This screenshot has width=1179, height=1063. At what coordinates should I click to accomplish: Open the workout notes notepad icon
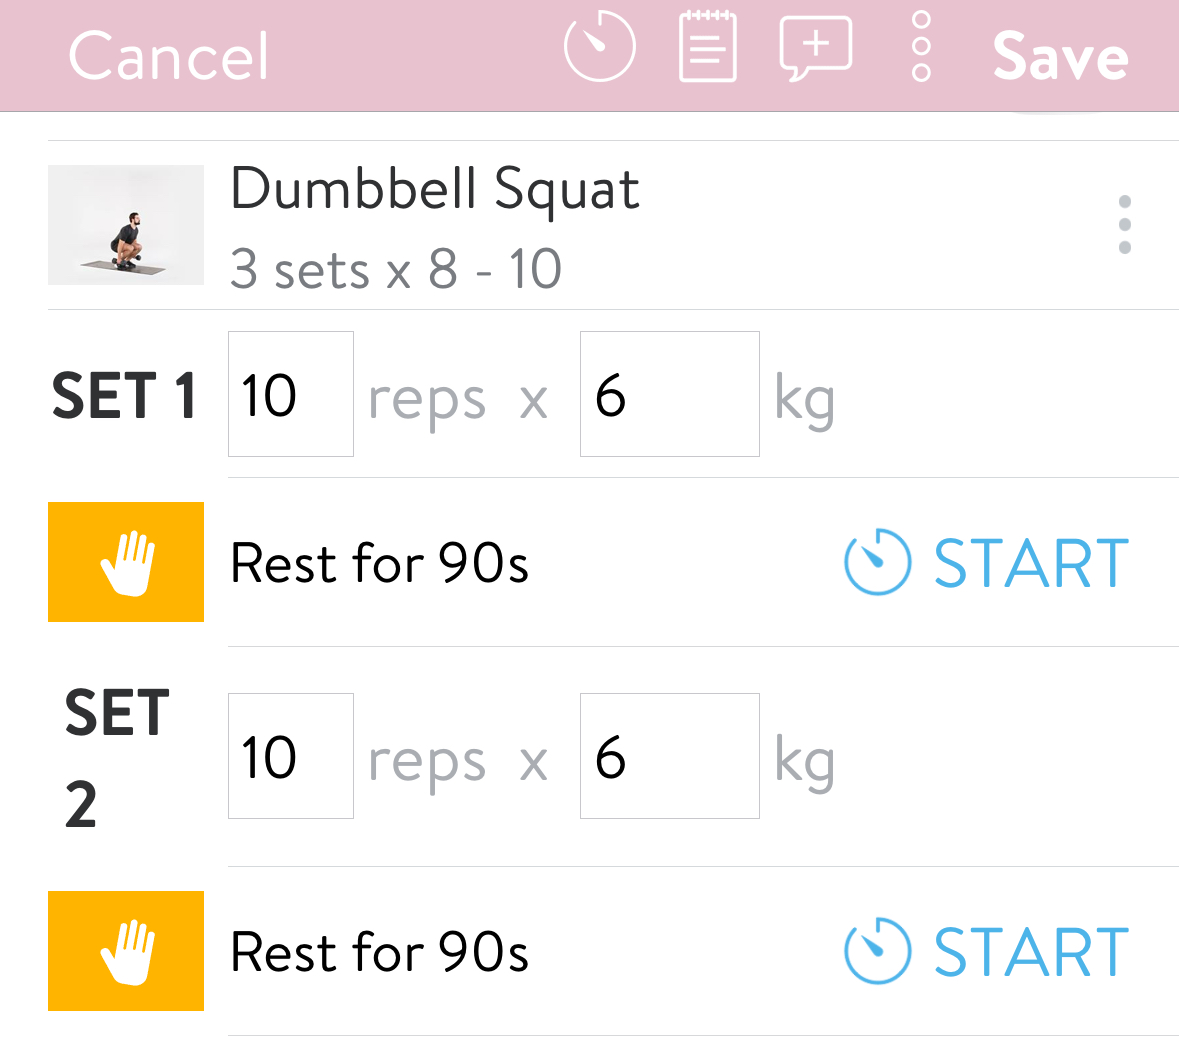point(708,47)
